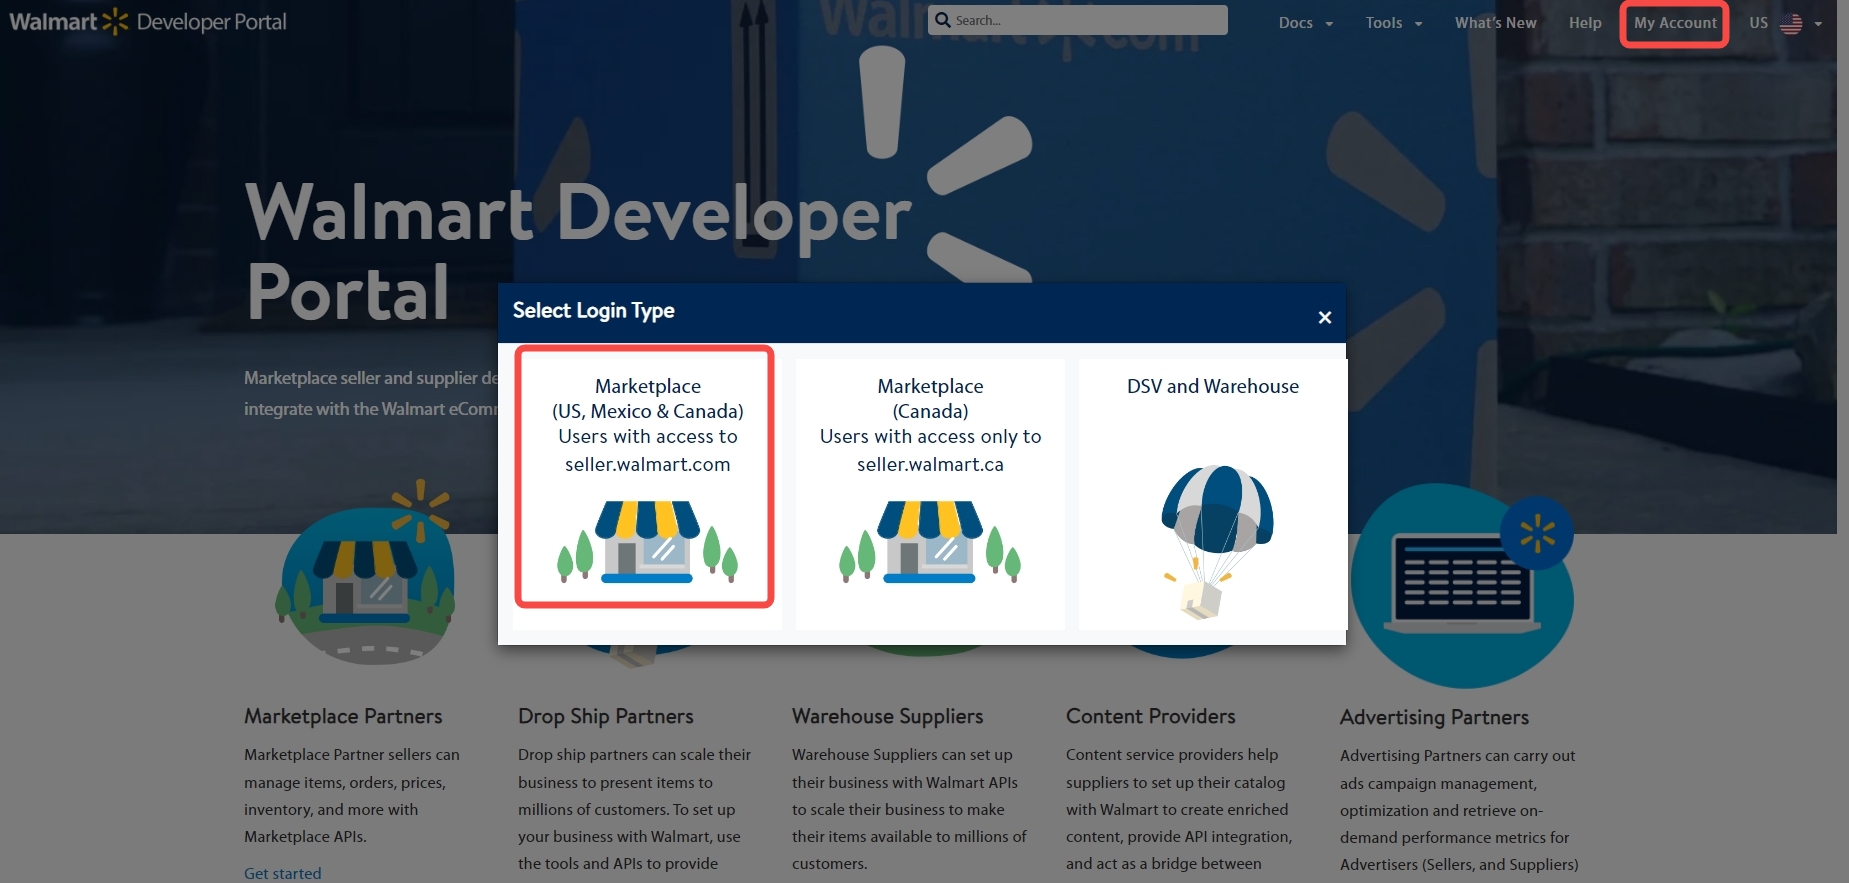Select DSV and Warehouse login type

1213,494
